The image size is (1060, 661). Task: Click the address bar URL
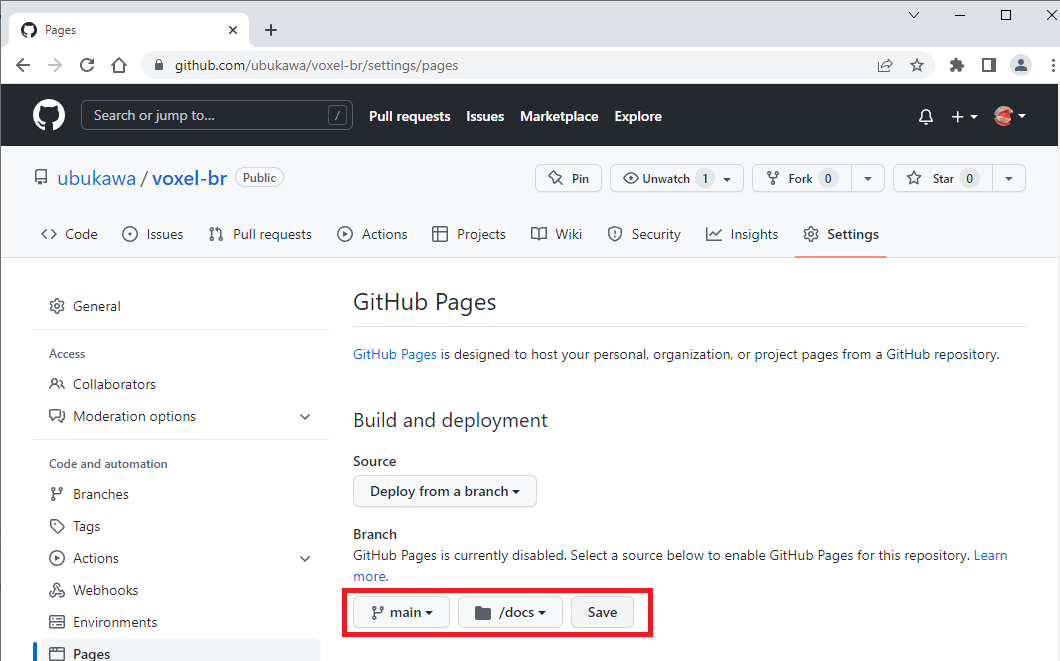coord(316,66)
